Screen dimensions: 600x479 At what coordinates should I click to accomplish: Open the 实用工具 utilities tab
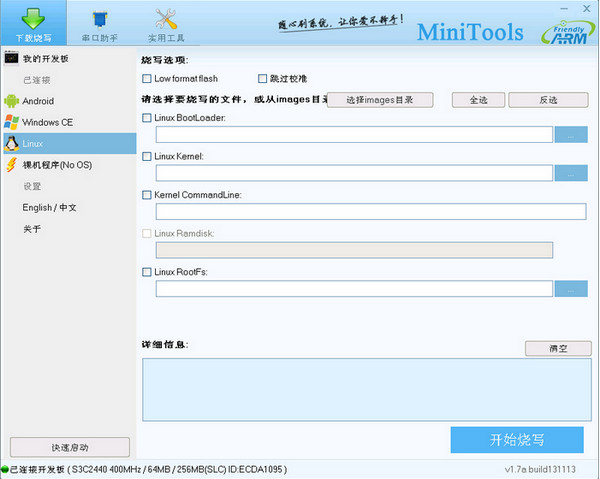click(166, 23)
